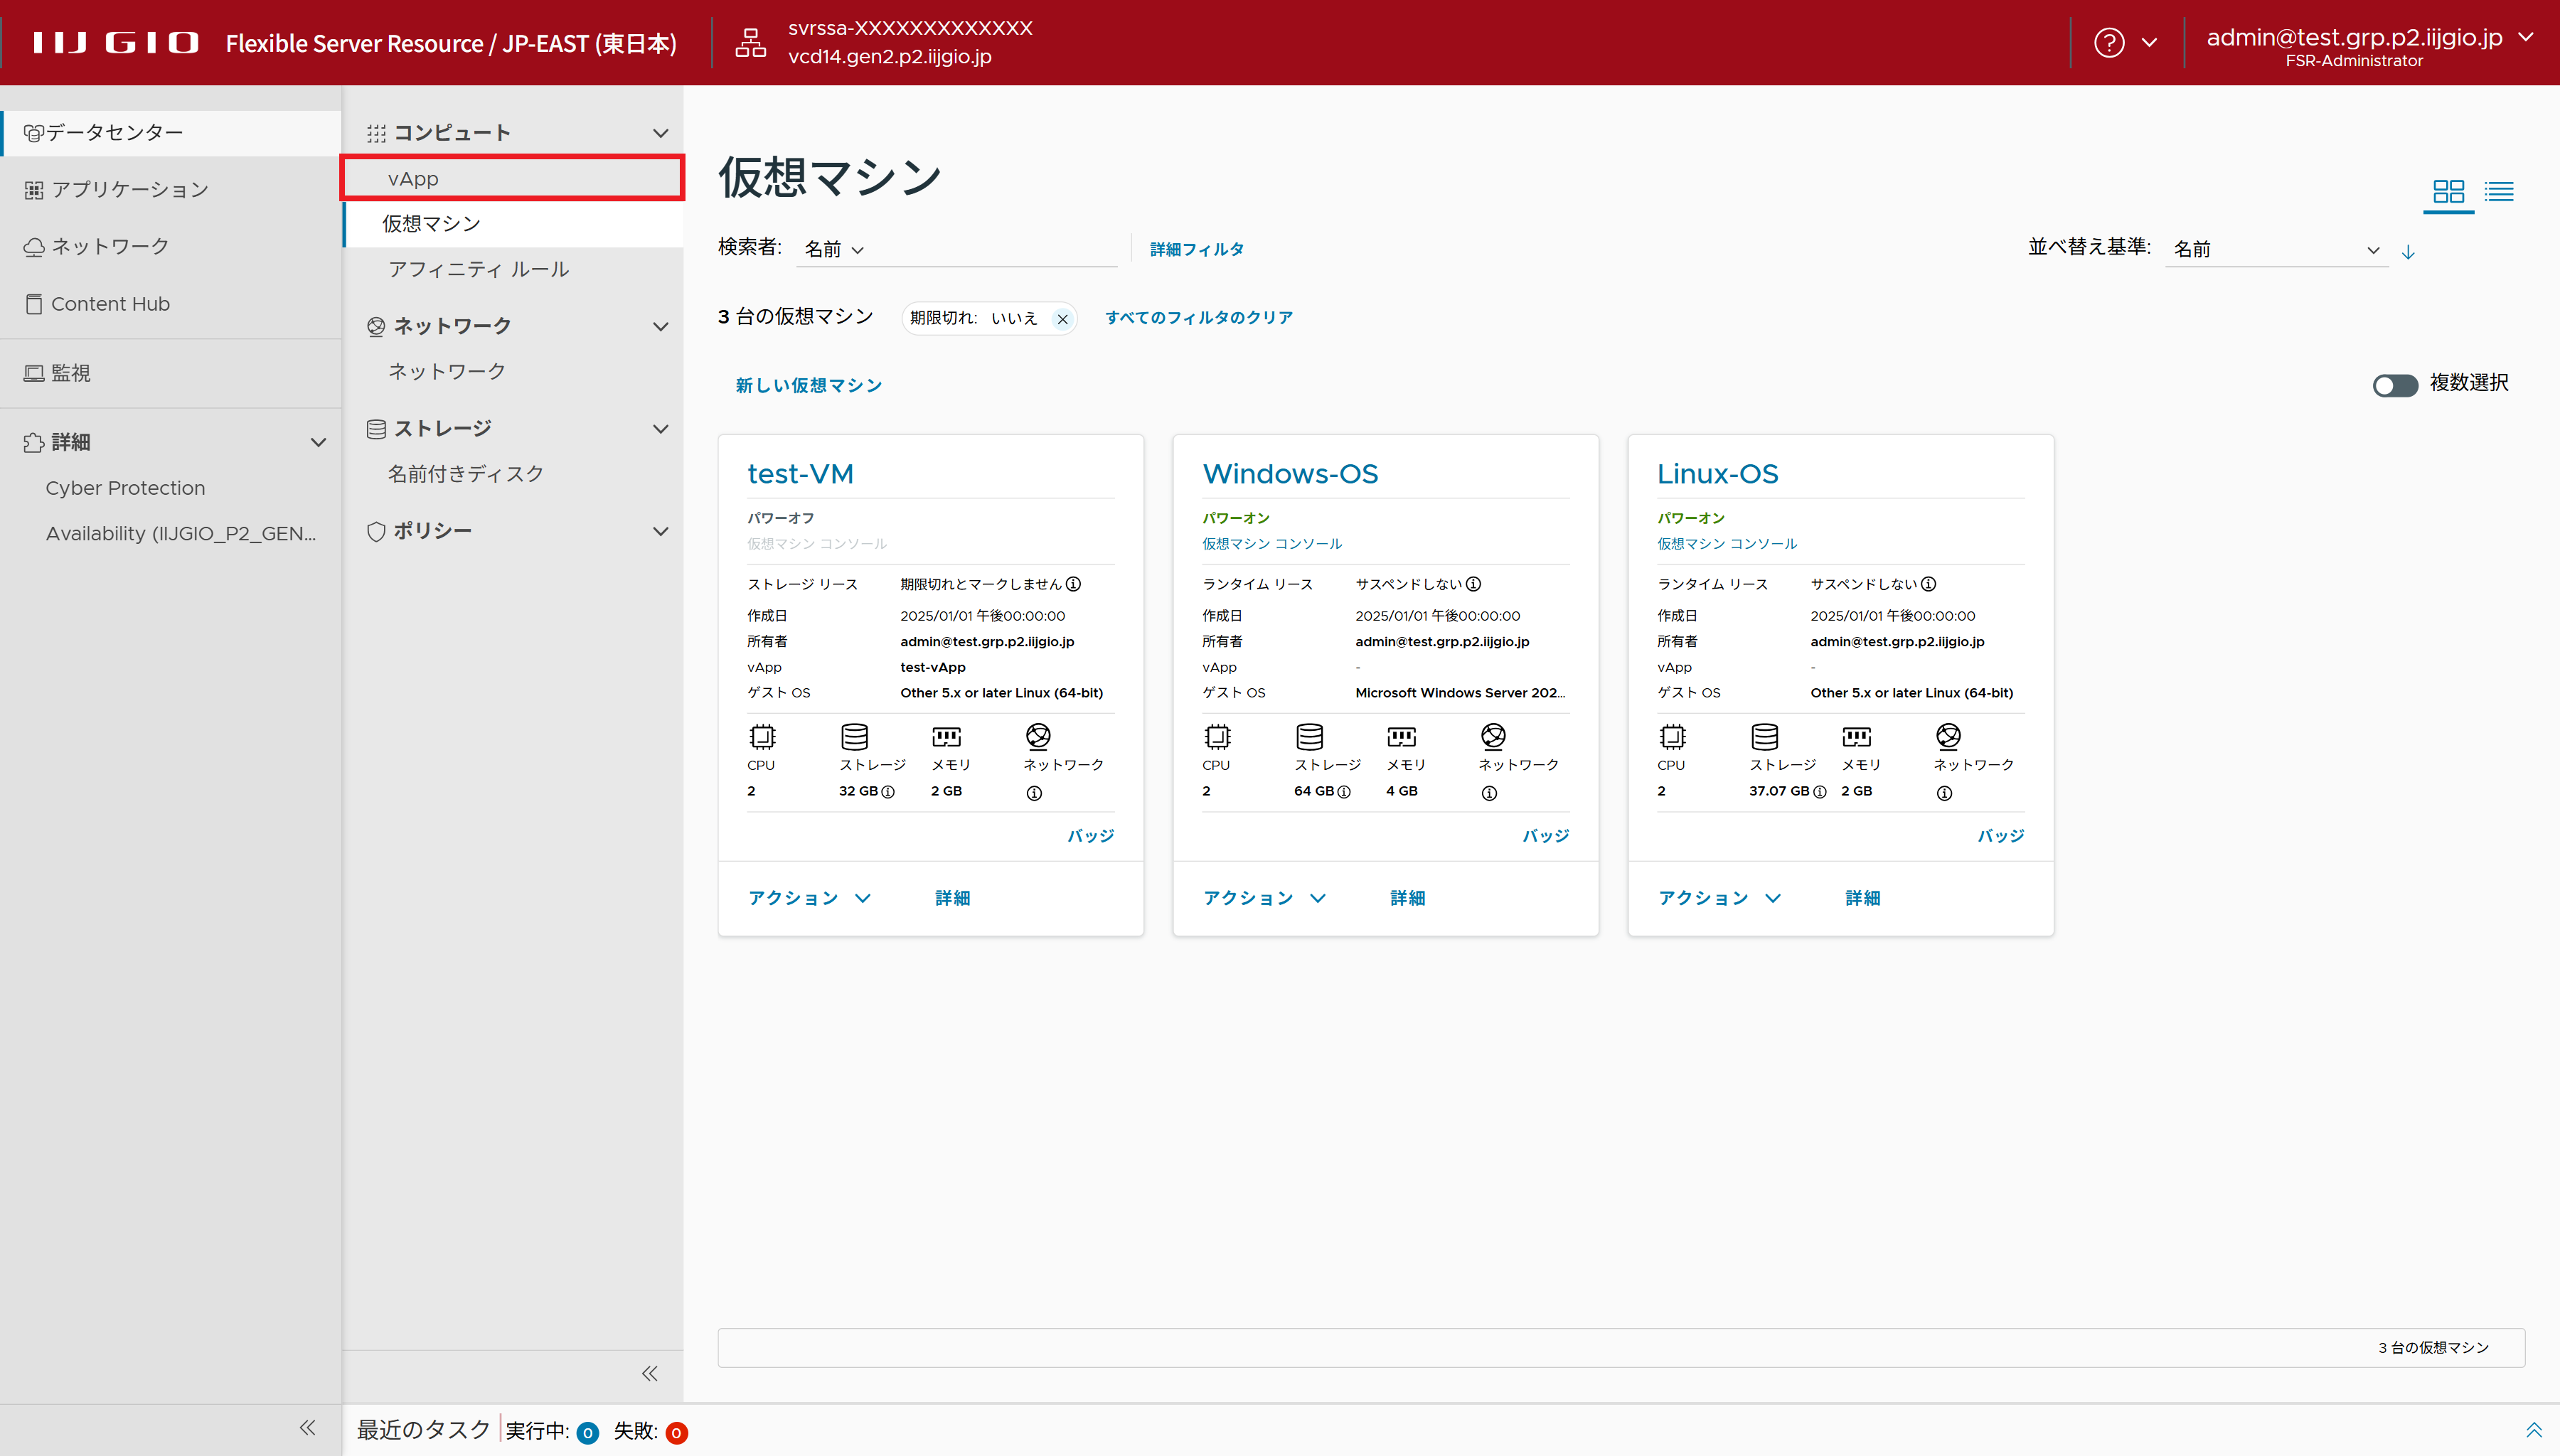The width and height of the screenshot is (2560, 1456).
Task: Click the VM name search input field
Action: [990, 249]
